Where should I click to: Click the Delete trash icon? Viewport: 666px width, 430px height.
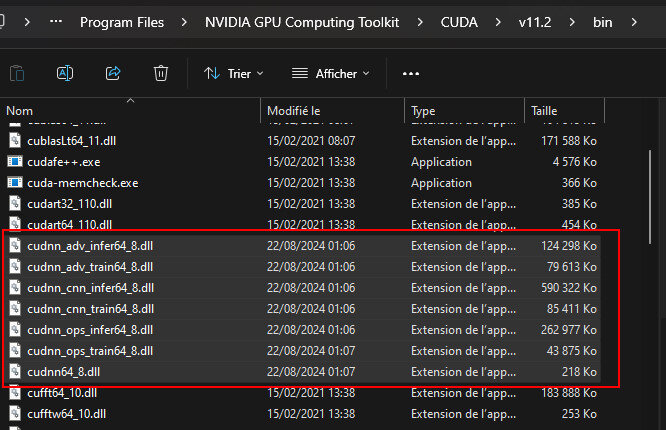pyautogui.click(x=160, y=73)
